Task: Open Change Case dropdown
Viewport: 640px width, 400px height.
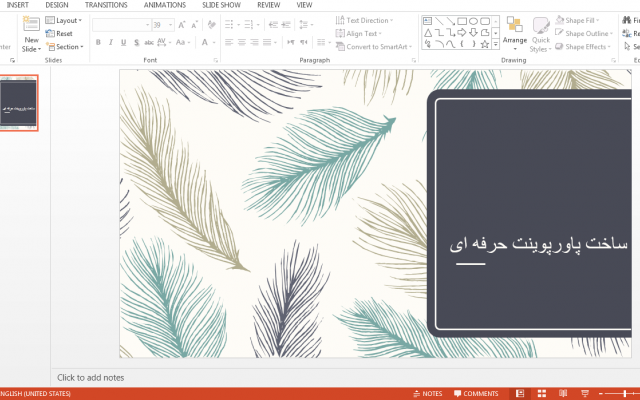Action: (183, 42)
